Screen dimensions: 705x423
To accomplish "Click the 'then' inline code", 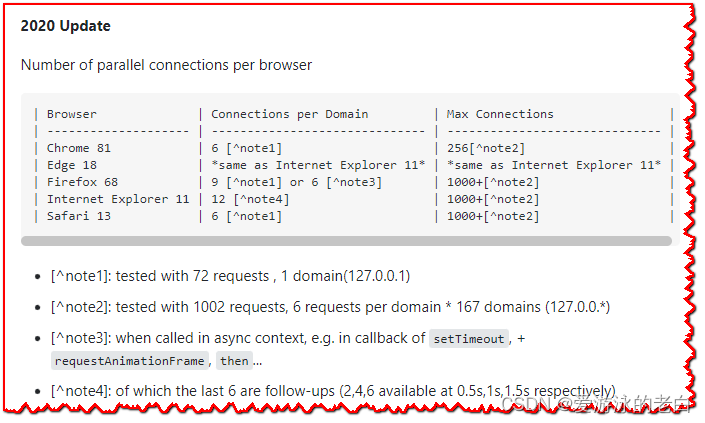I will [234, 361].
